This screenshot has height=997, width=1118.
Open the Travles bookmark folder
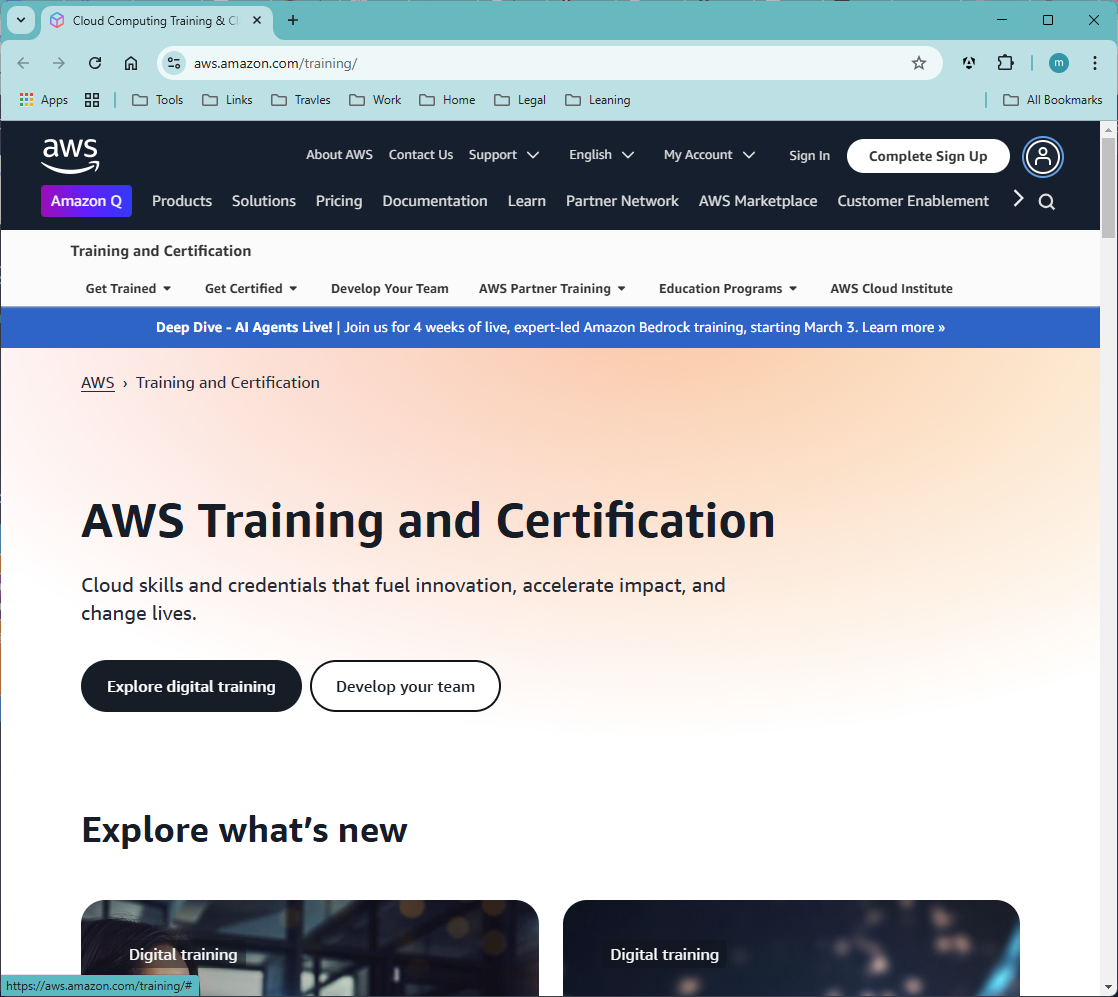[x=301, y=100]
